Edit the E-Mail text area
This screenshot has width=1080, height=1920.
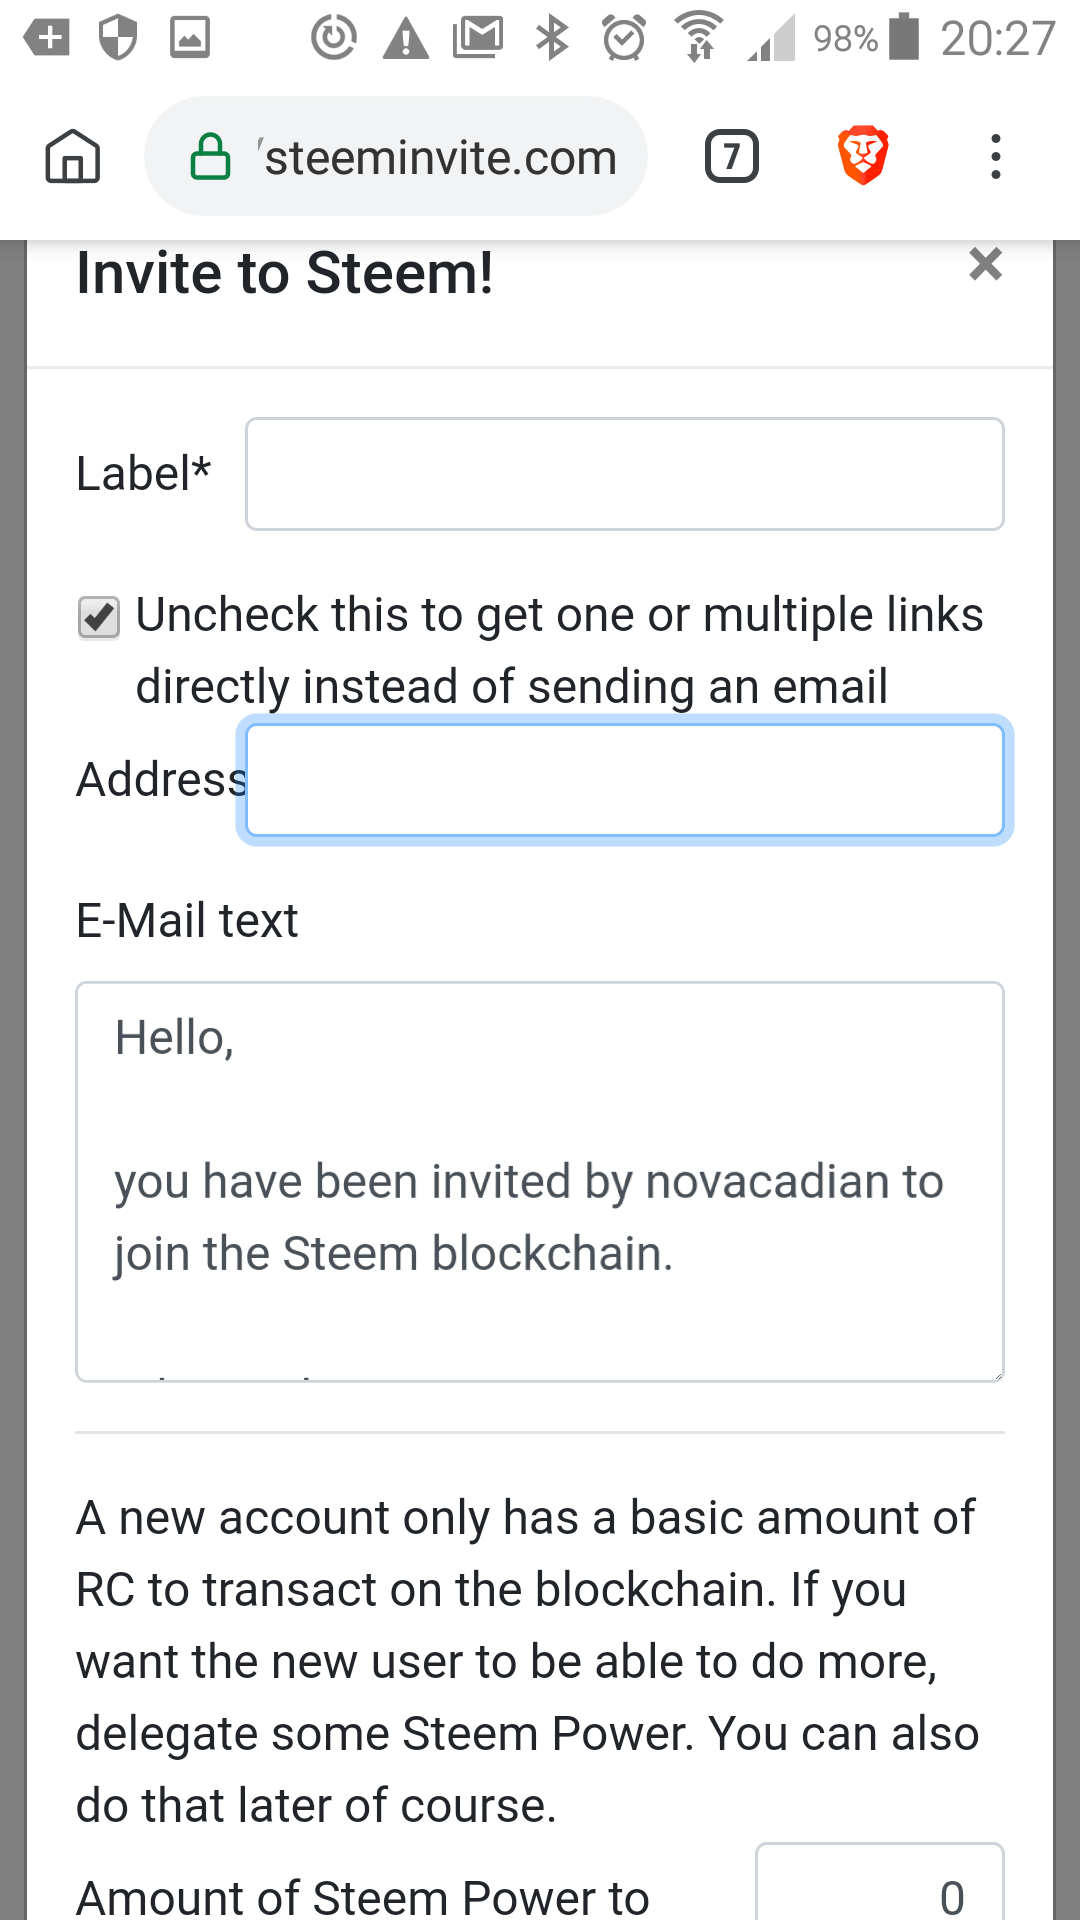(x=540, y=1182)
